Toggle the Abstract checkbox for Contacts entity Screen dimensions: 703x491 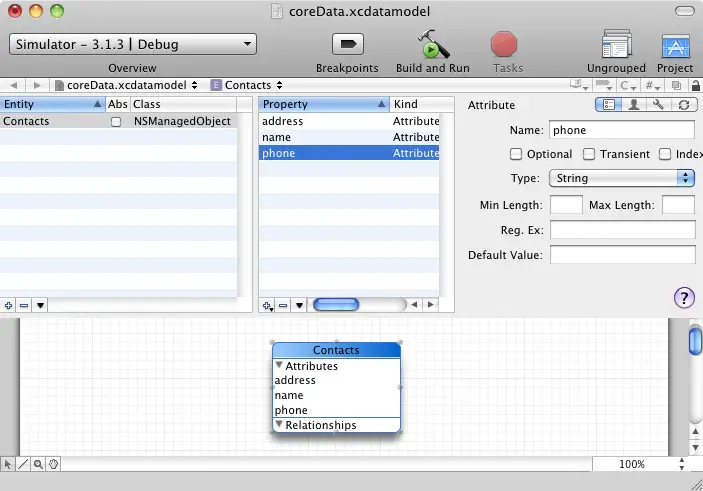click(x=116, y=122)
